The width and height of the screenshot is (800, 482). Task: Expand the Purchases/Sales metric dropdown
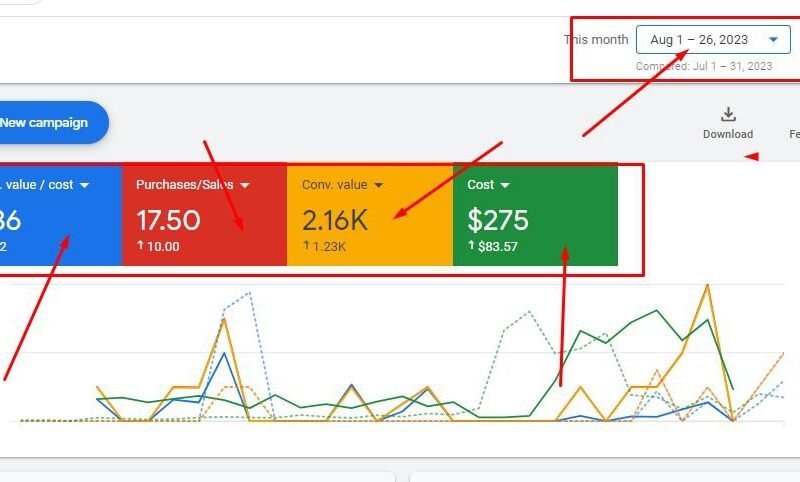(x=245, y=185)
